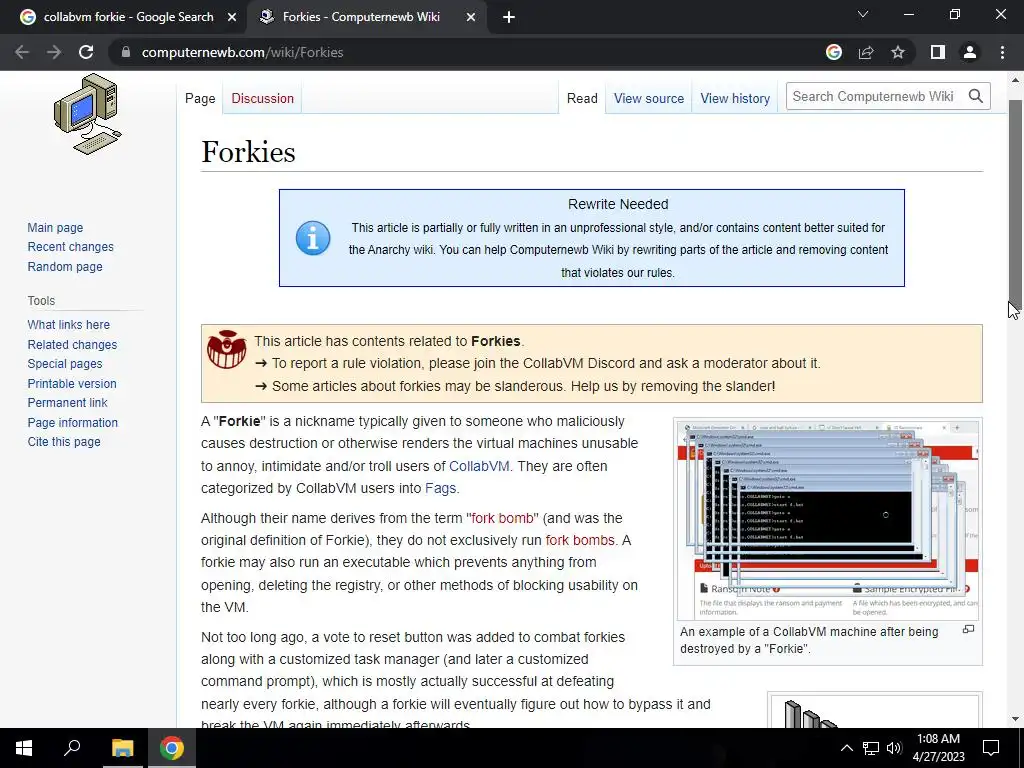This screenshot has height=768, width=1024.
Task: Click the volume speaker icon
Action: [x=894, y=748]
